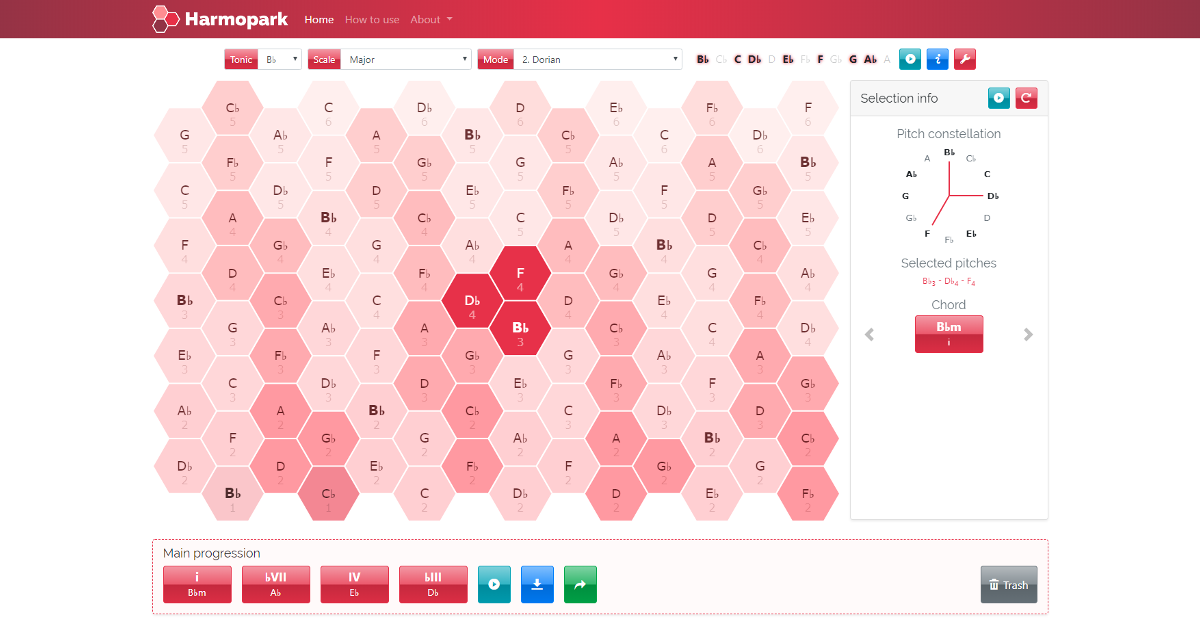Click the greyed Cb note in scale list
The height and width of the screenshot is (630, 1200).
tap(721, 59)
